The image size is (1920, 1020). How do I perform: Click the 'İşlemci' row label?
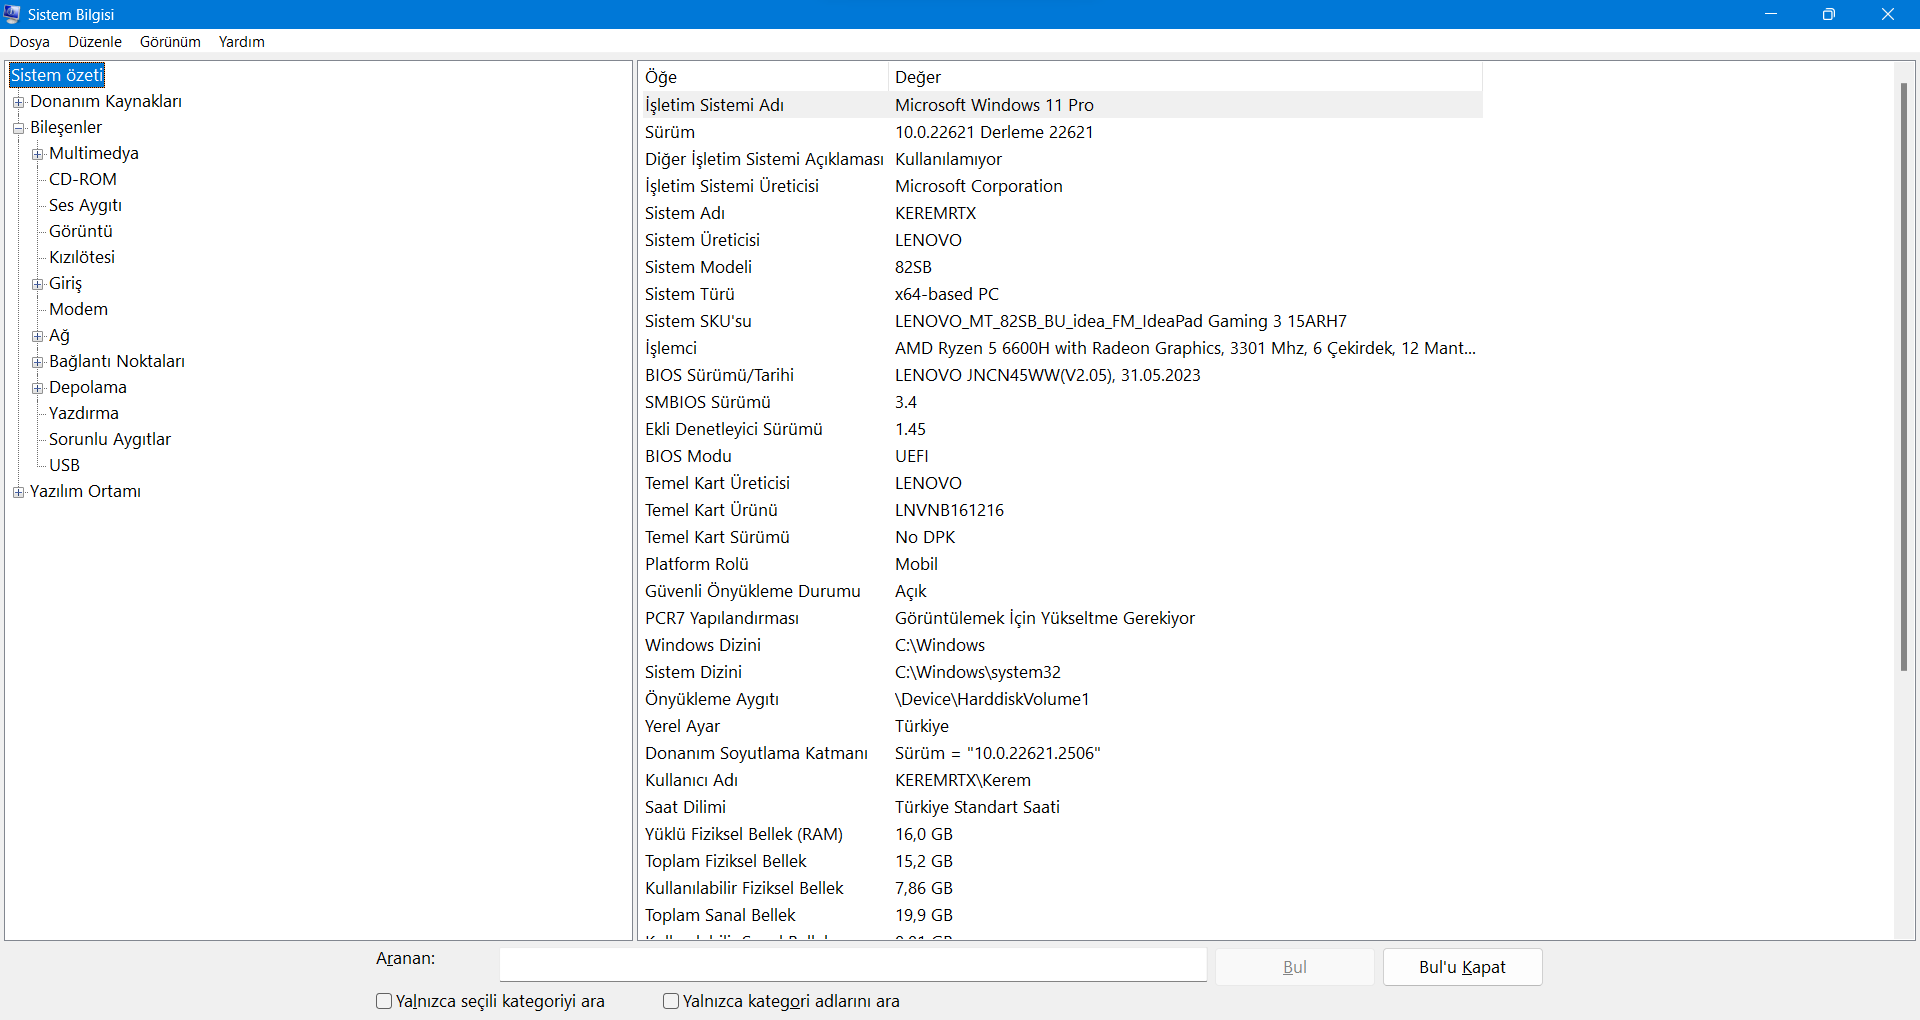point(671,348)
